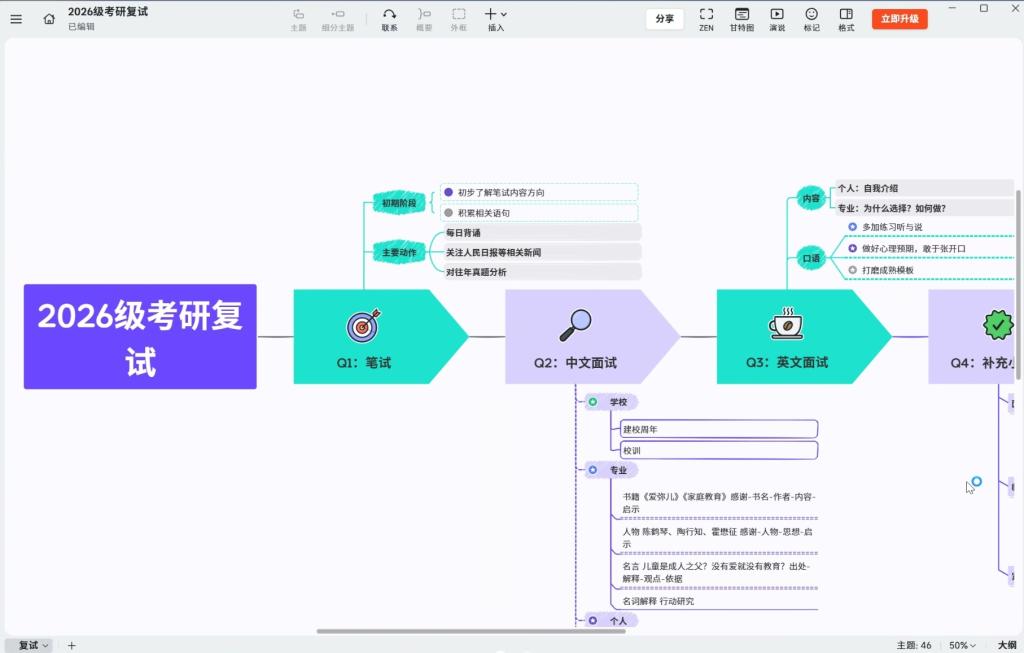Click the 联系 relationship tool
This screenshot has width=1024, height=653.
click(389, 19)
